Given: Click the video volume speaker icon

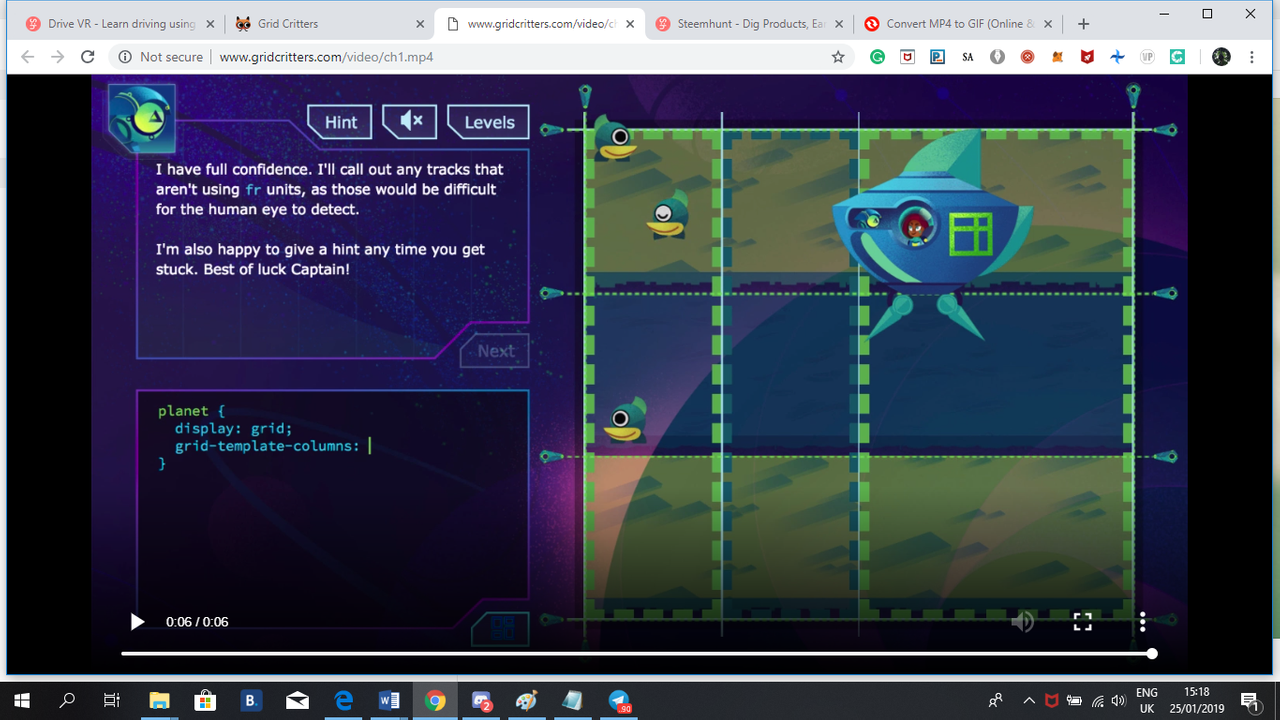Looking at the screenshot, I should pyautogui.click(x=1022, y=622).
